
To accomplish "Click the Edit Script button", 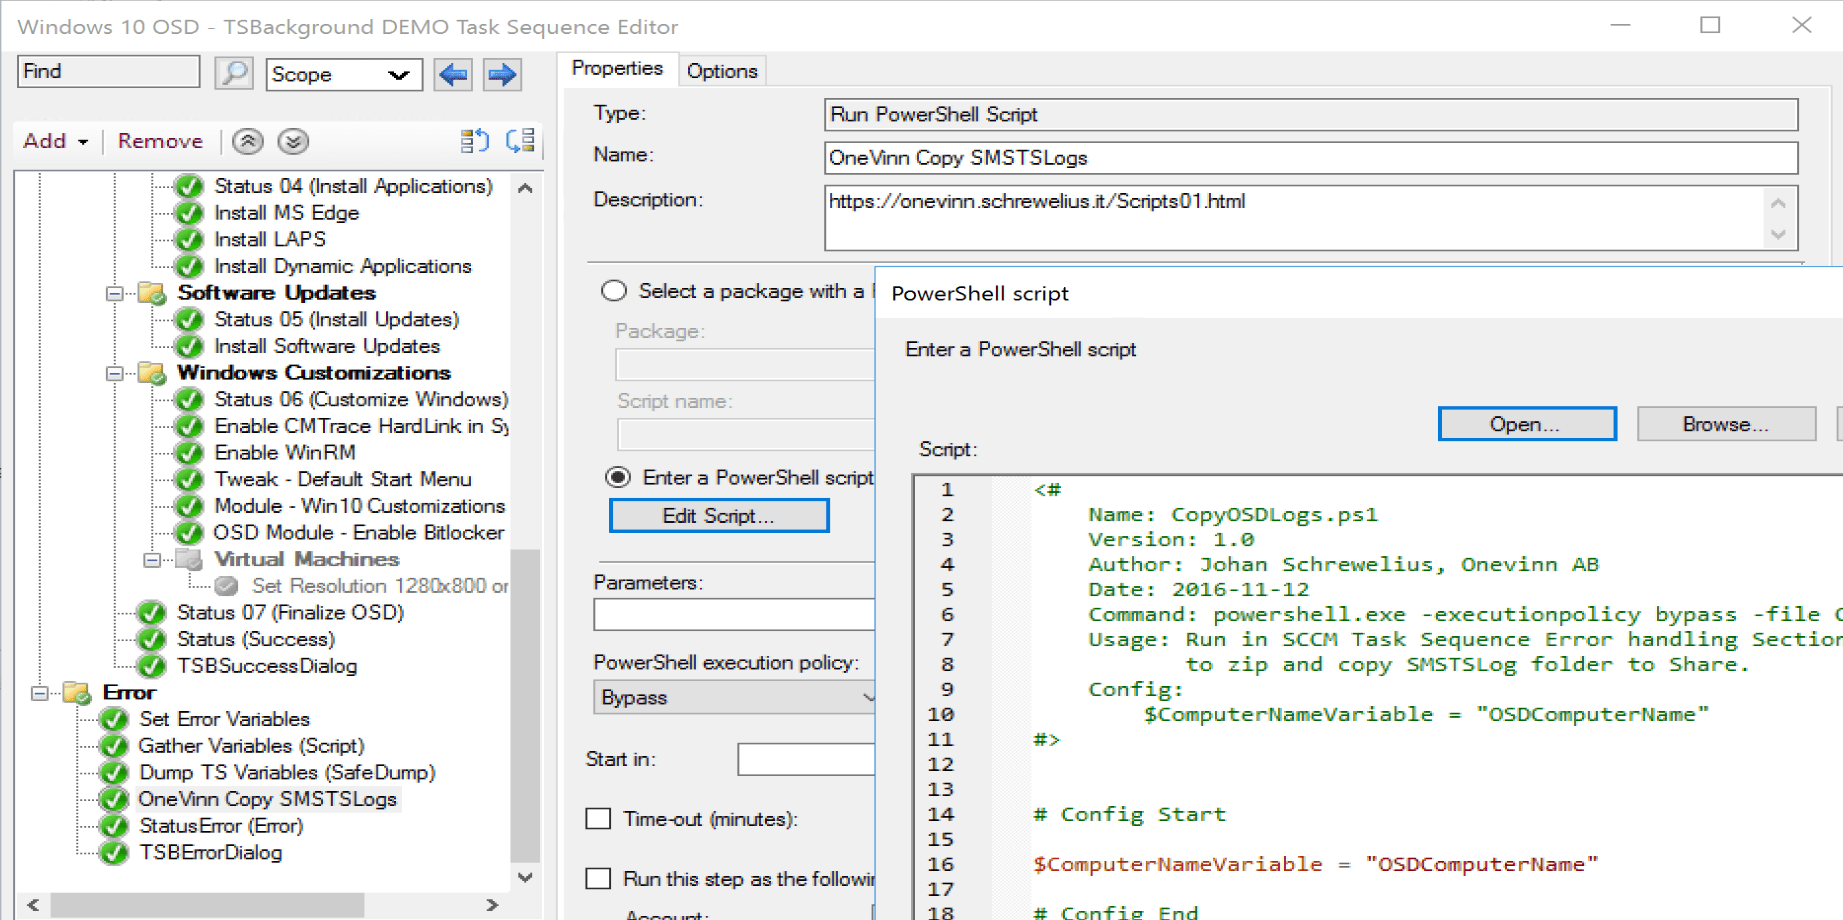I will (718, 515).
